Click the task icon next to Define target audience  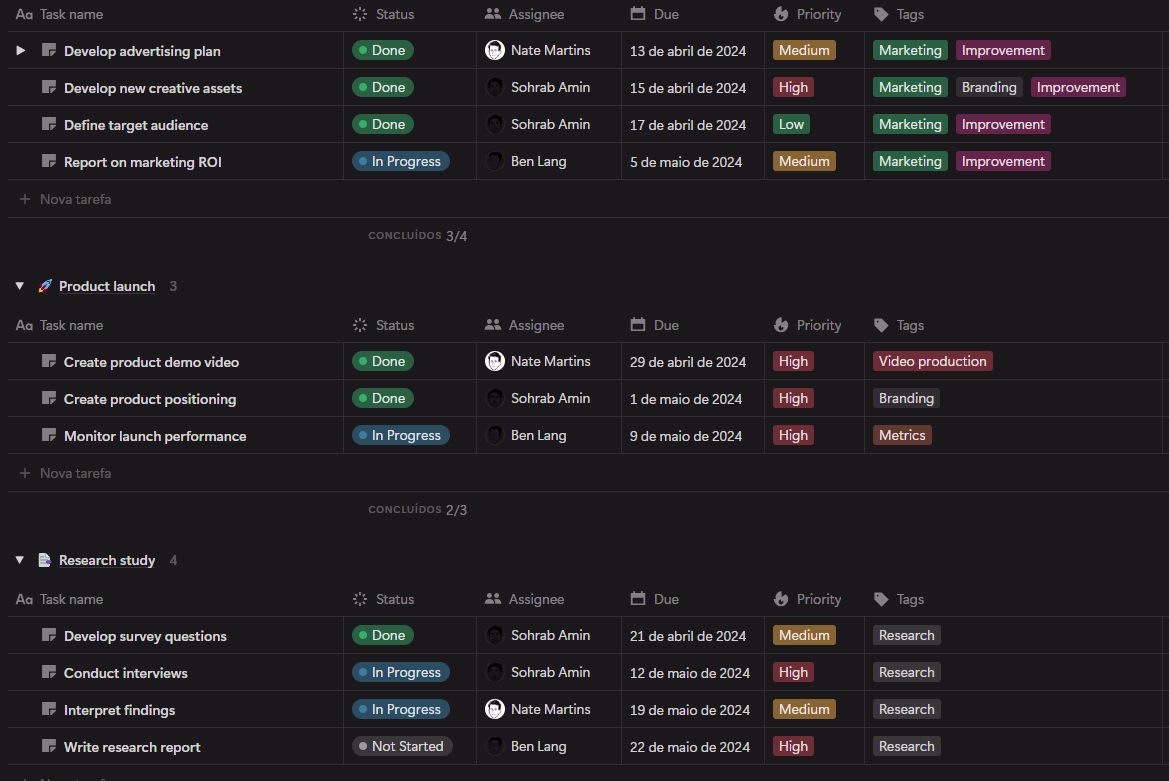49,125
